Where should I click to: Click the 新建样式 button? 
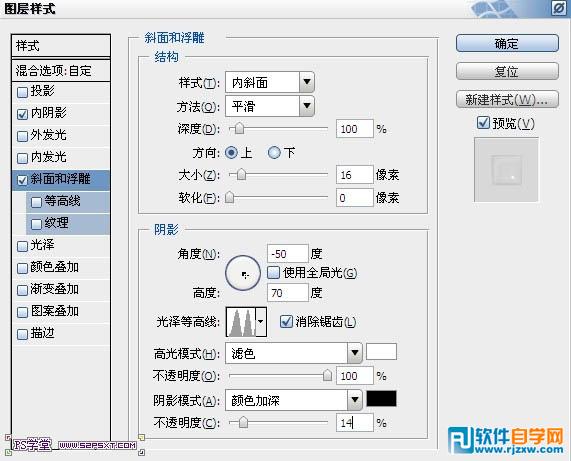click(x=507, y=99)
